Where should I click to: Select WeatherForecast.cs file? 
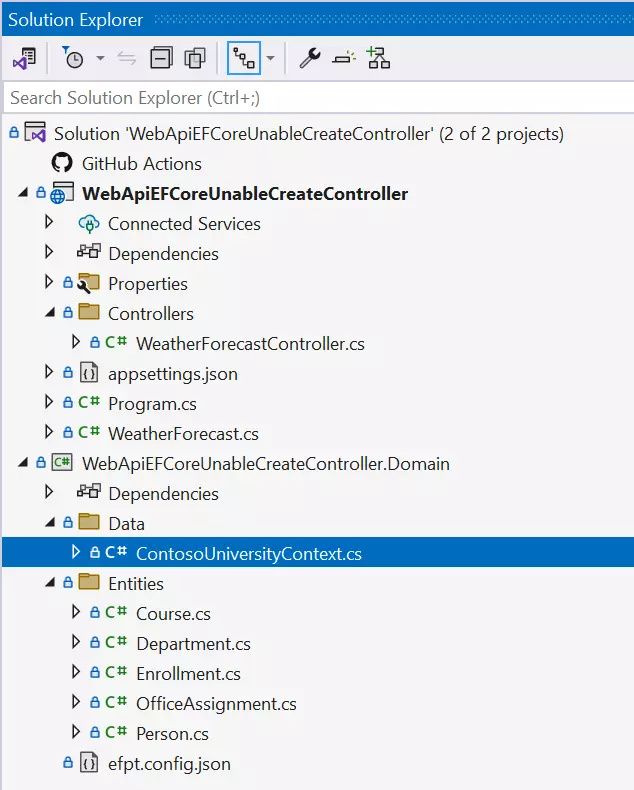183,434
